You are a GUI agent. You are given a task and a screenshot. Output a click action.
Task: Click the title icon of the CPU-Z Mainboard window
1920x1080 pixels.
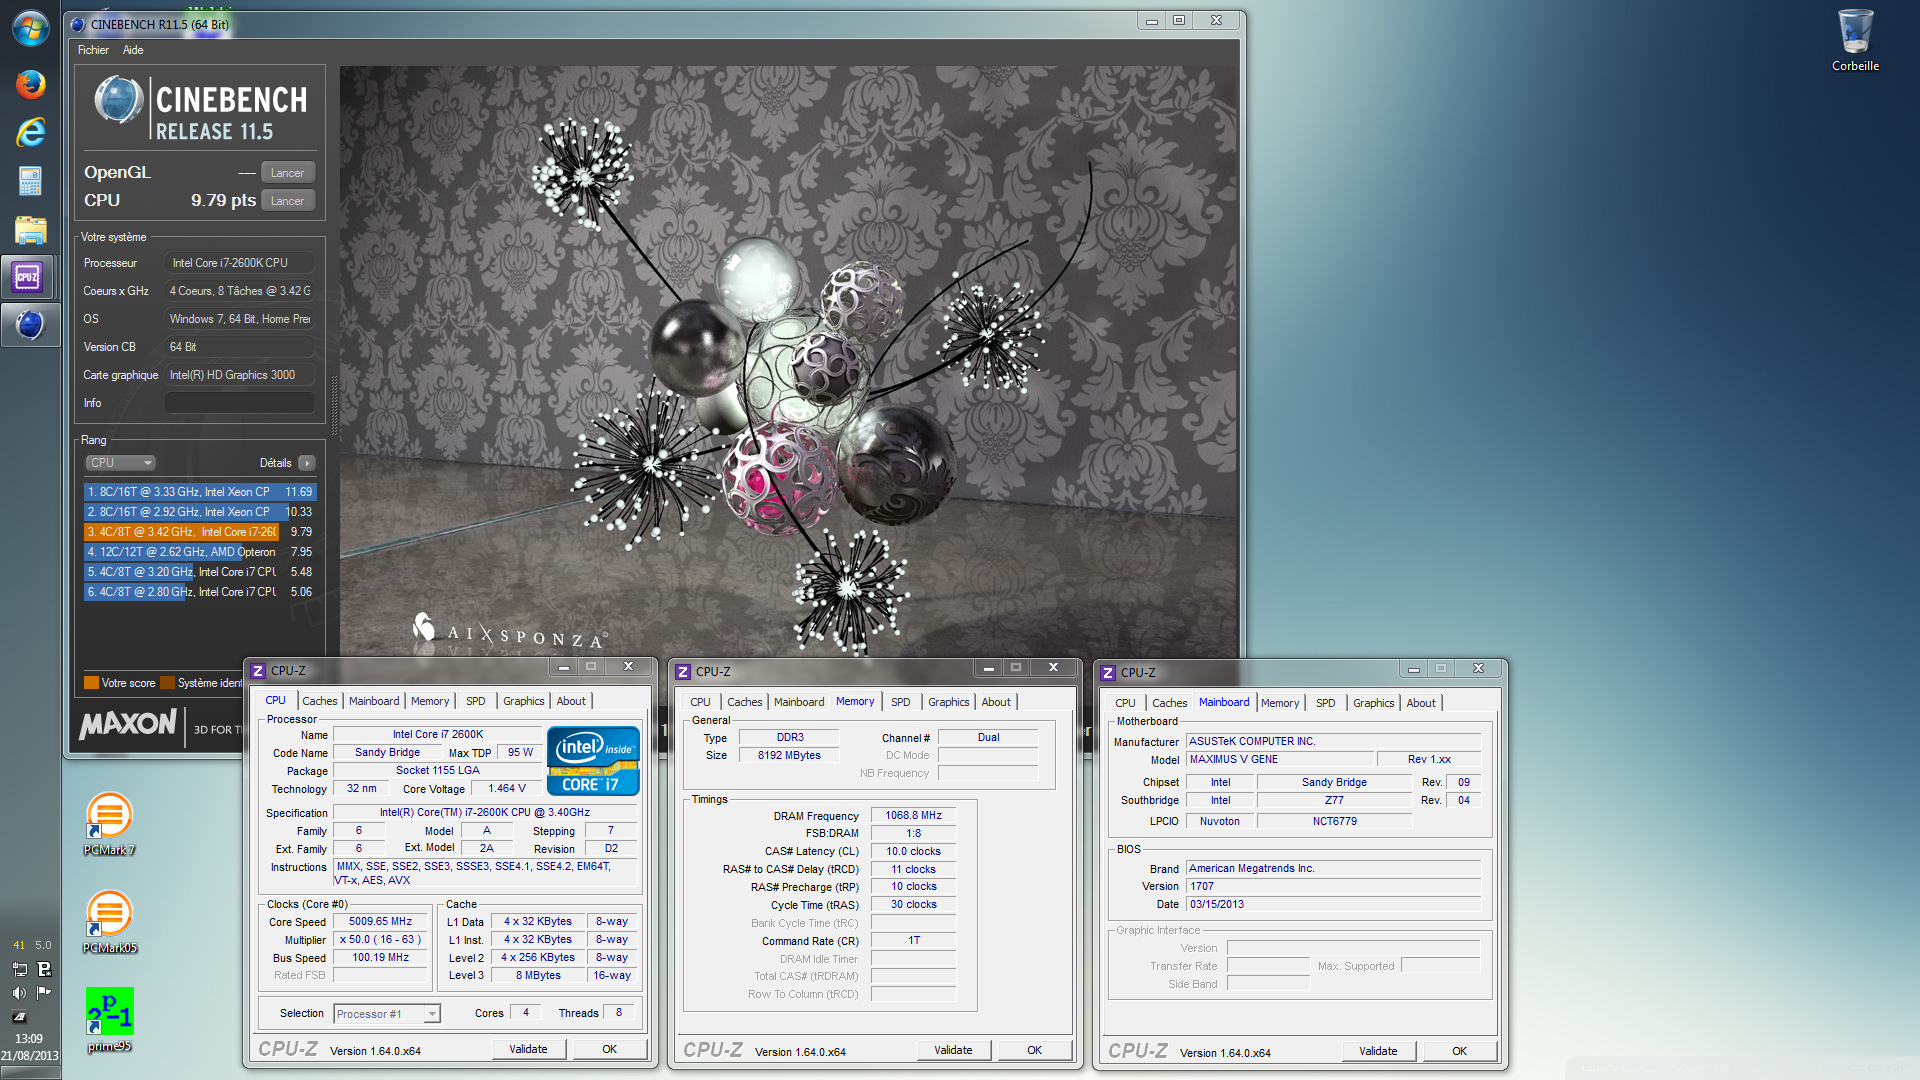click(x=1108, y=673)
